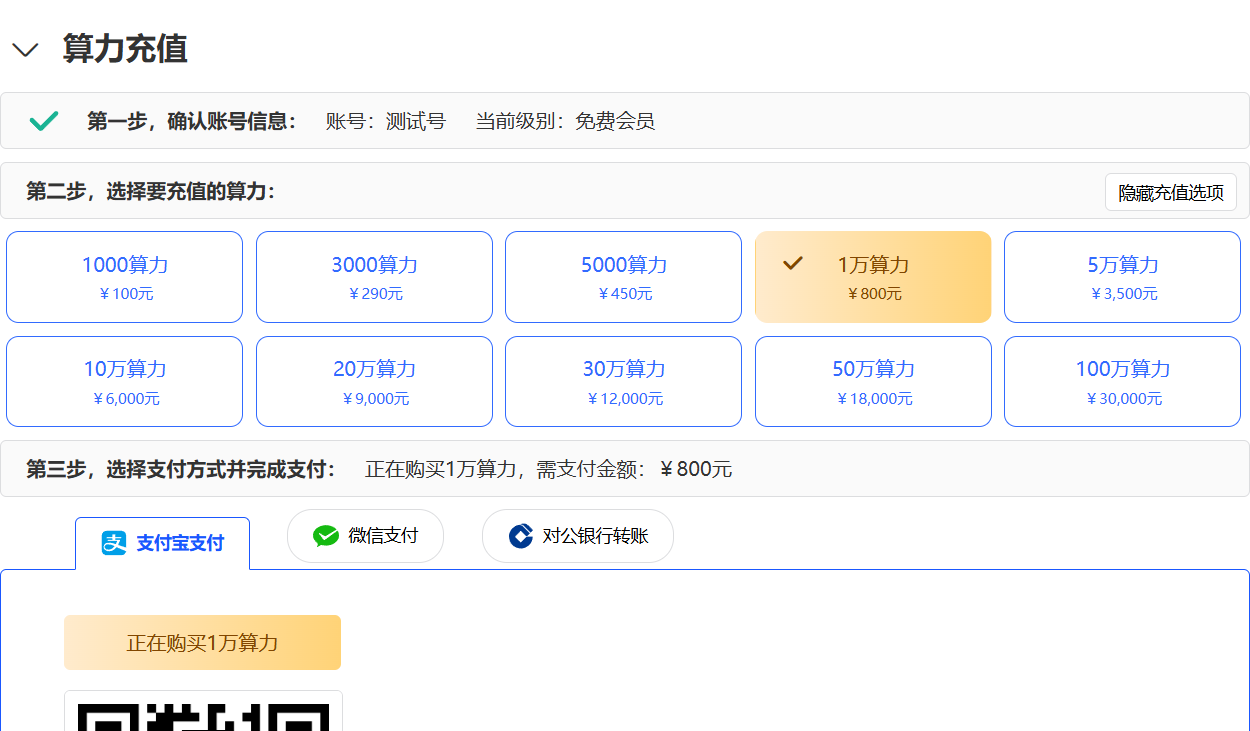1250x731 pixels.
Task: Select the 100万算力 ¥30,000元 package
Action: [x=1122, y=381]
